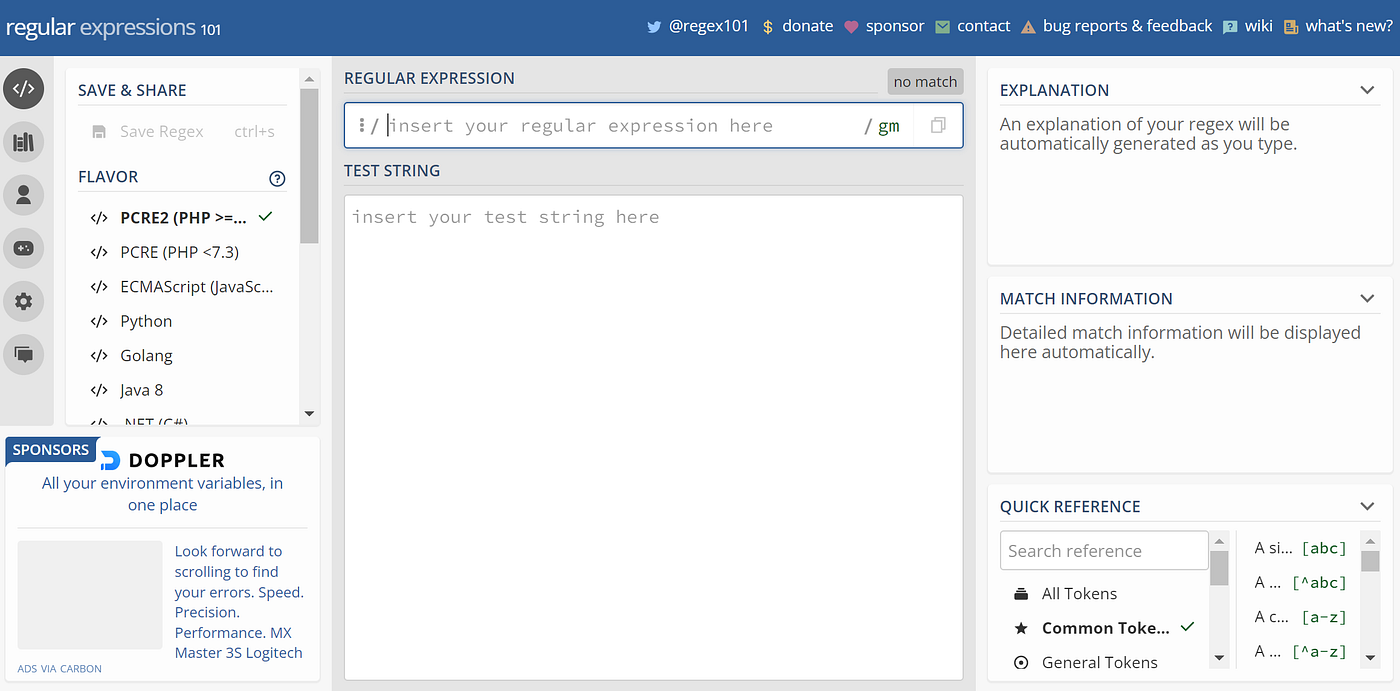The image size is (1400, 691).
Task: Focus the Search reference field
Action: click(x=1104, y=550)
